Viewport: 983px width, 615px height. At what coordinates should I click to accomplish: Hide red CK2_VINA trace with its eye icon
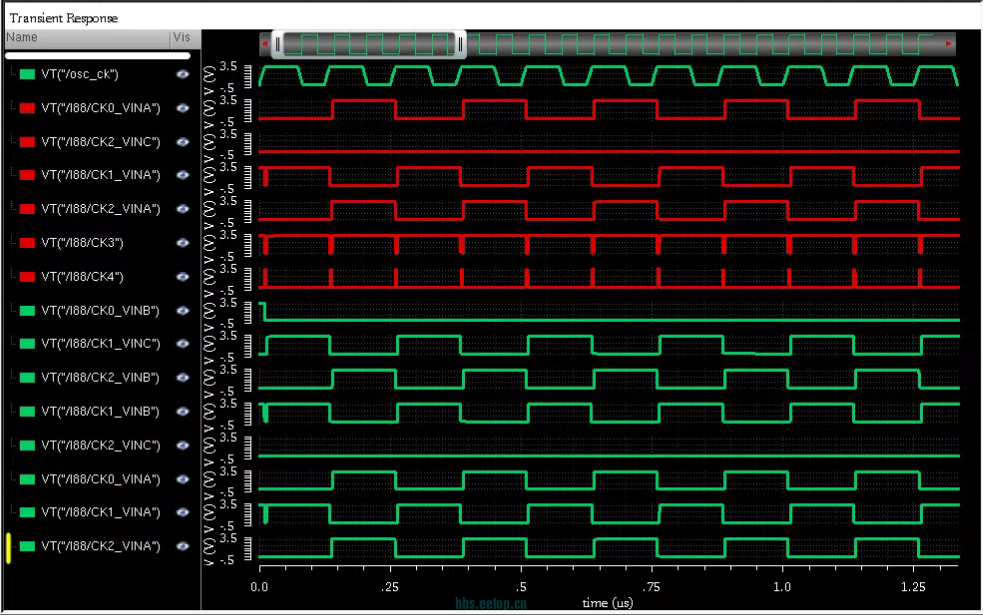(182, 209)
